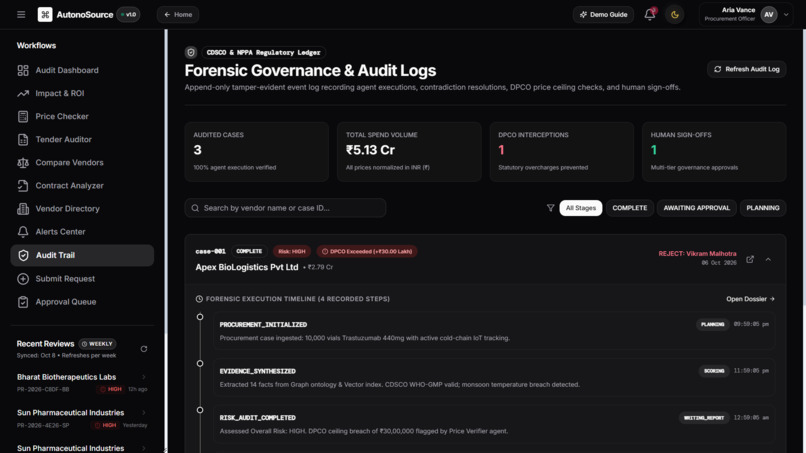This screenshot has height=453, width=806.
Task: Click the Approval Queue clipboard icon
Action: (x=23, y=302)
